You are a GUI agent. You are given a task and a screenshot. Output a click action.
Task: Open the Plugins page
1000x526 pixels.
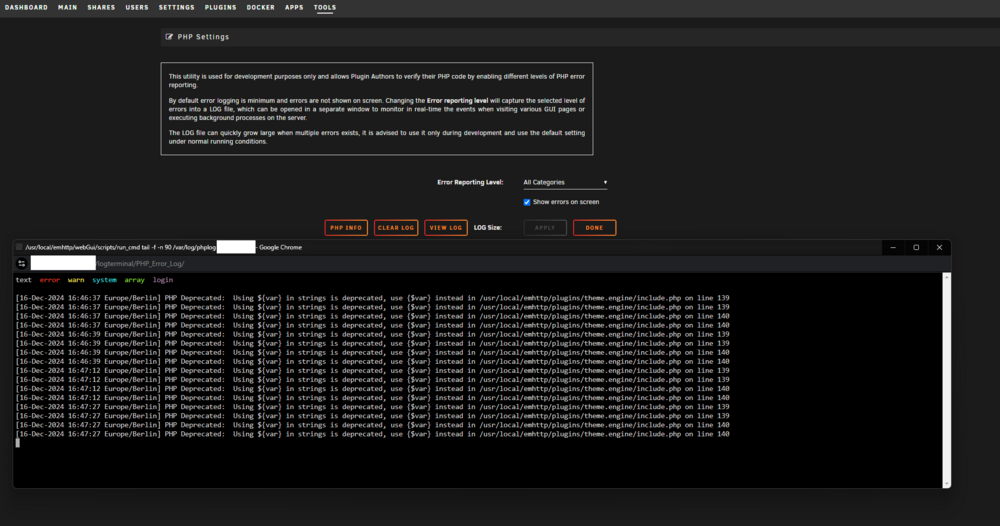point(221,8)
